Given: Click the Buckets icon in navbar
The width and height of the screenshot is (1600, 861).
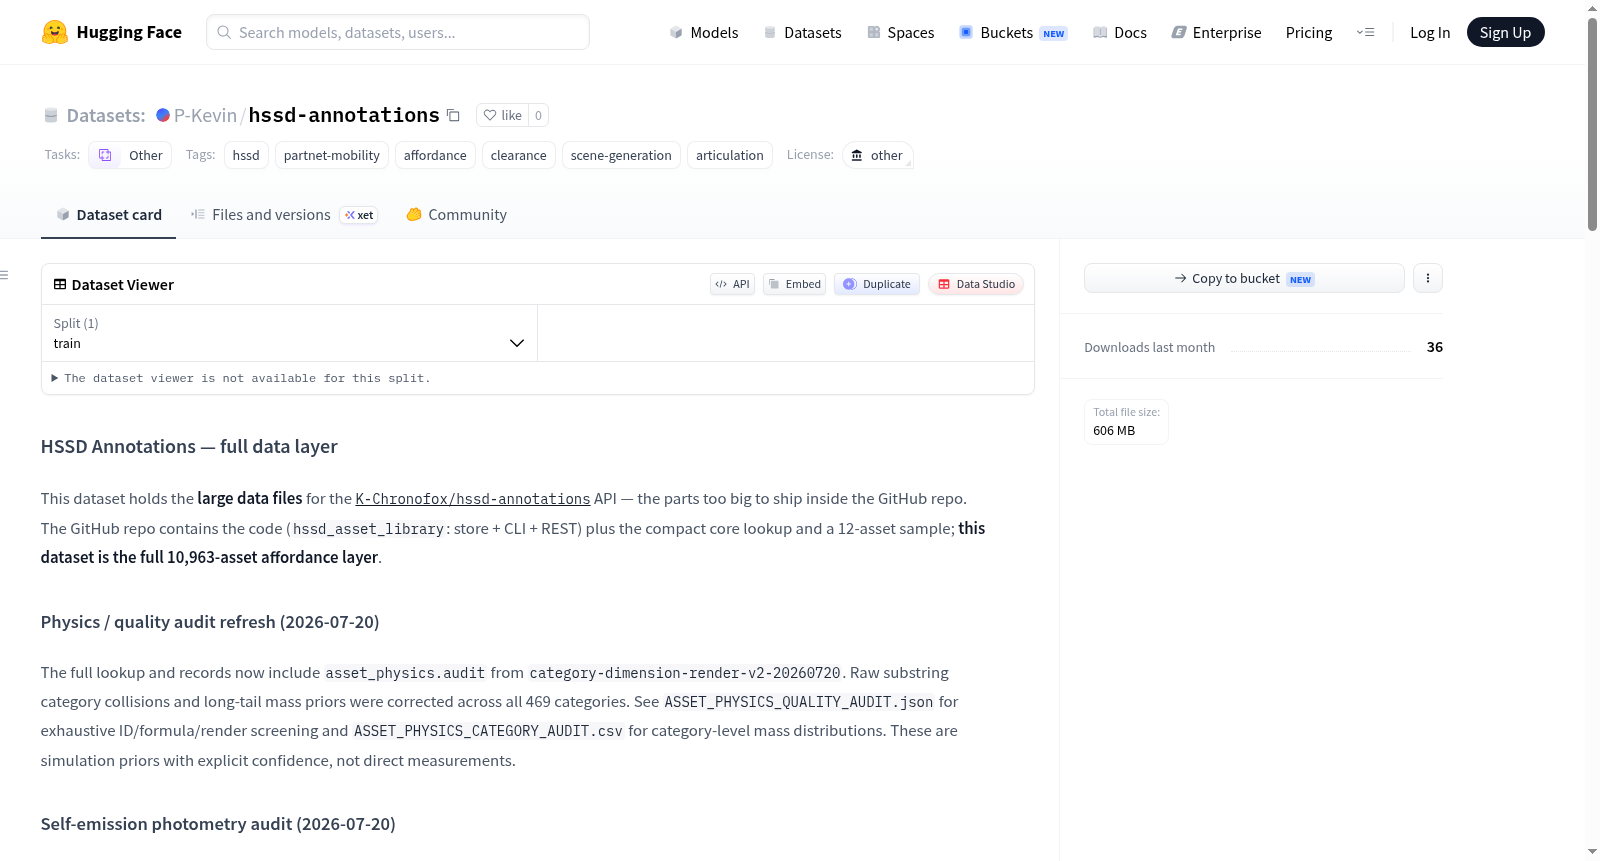Looking at the screenshot, I should pyautogui.click(x=966, y=32).
